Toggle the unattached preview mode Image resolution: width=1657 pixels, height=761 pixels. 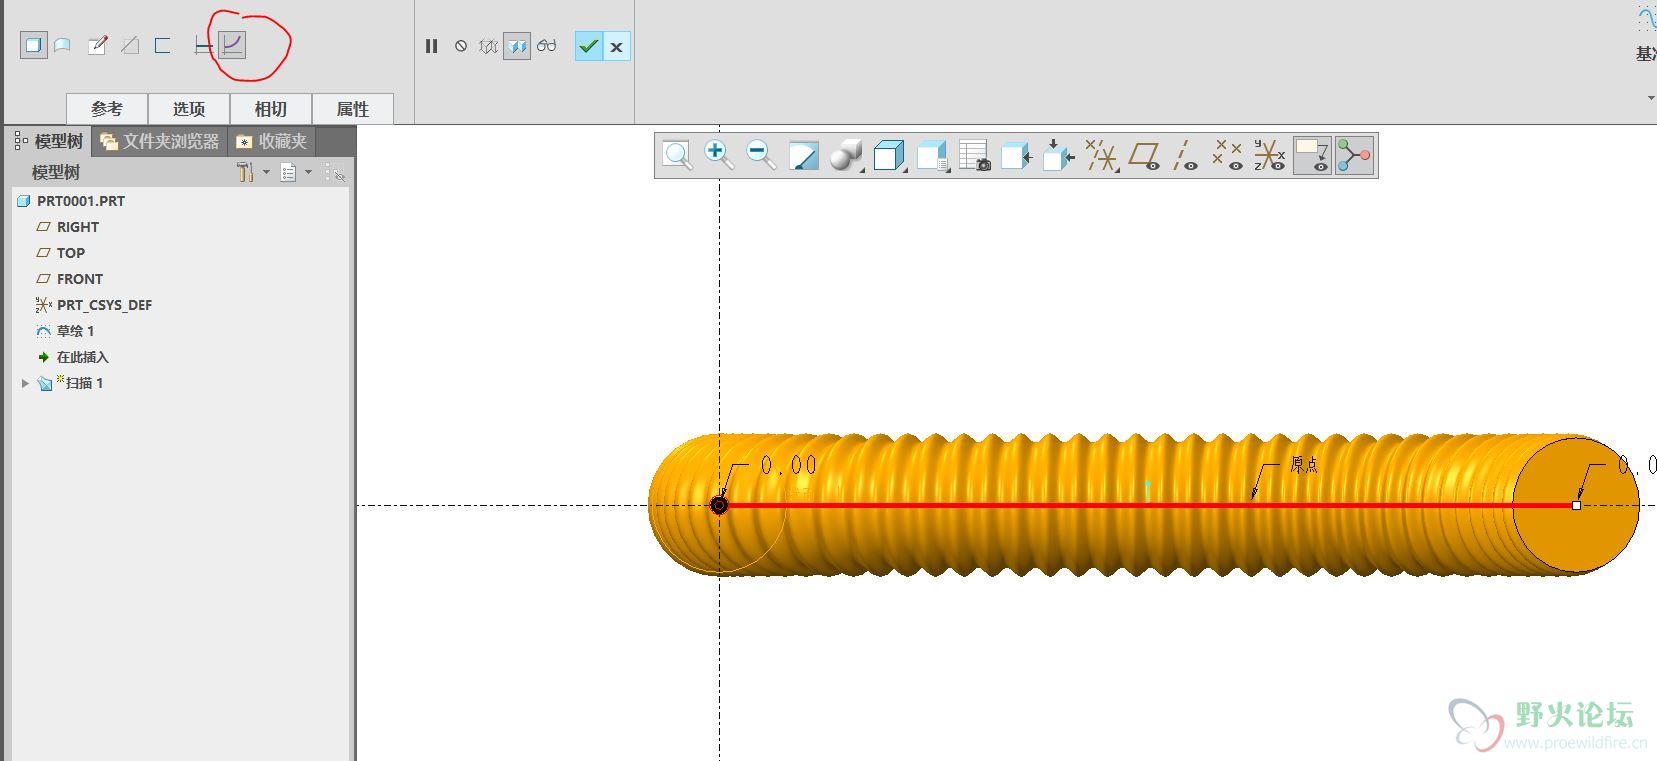coord(488,46)
